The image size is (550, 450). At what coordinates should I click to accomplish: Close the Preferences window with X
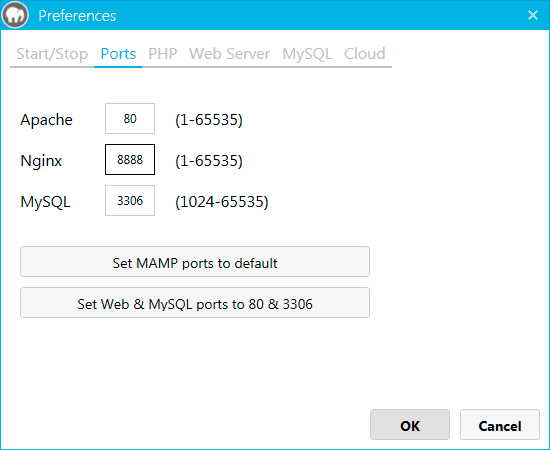click(x=533, y=15)
